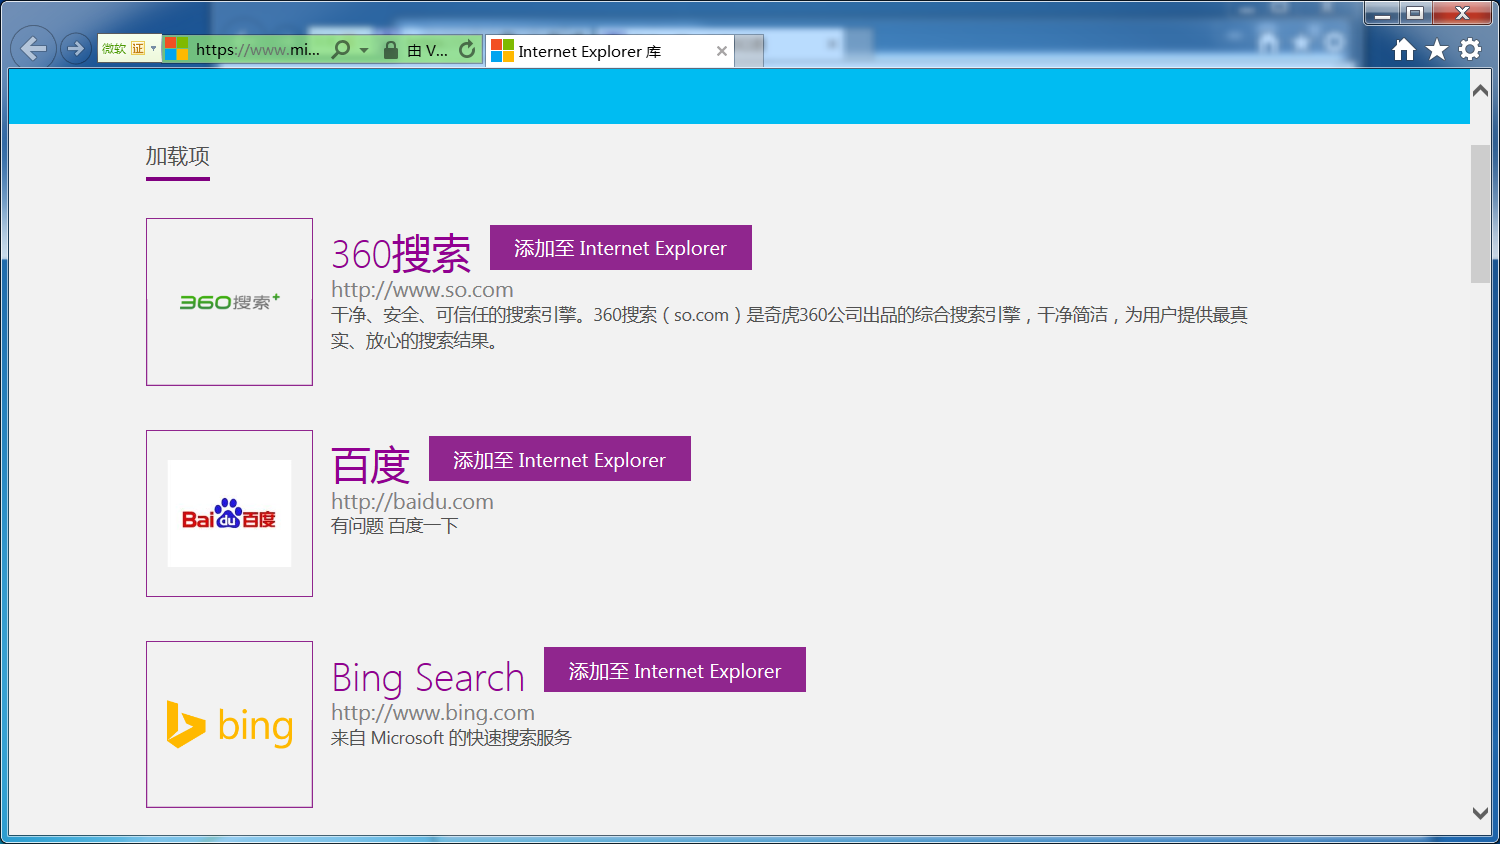Click the address bar search magnifier
Image resolution: width=1500 pixels, height=844 pixels.
tap(341, 49)
